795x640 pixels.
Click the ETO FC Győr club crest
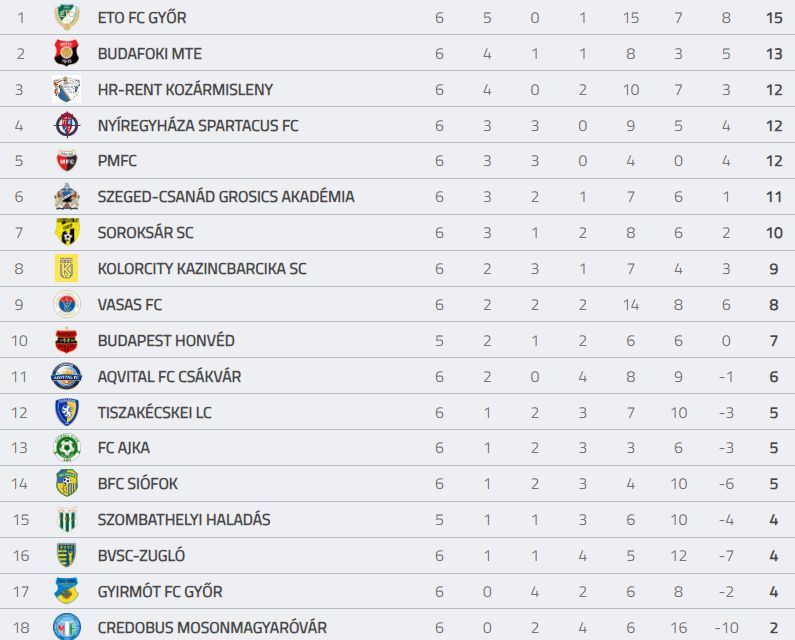coord(66,17)
